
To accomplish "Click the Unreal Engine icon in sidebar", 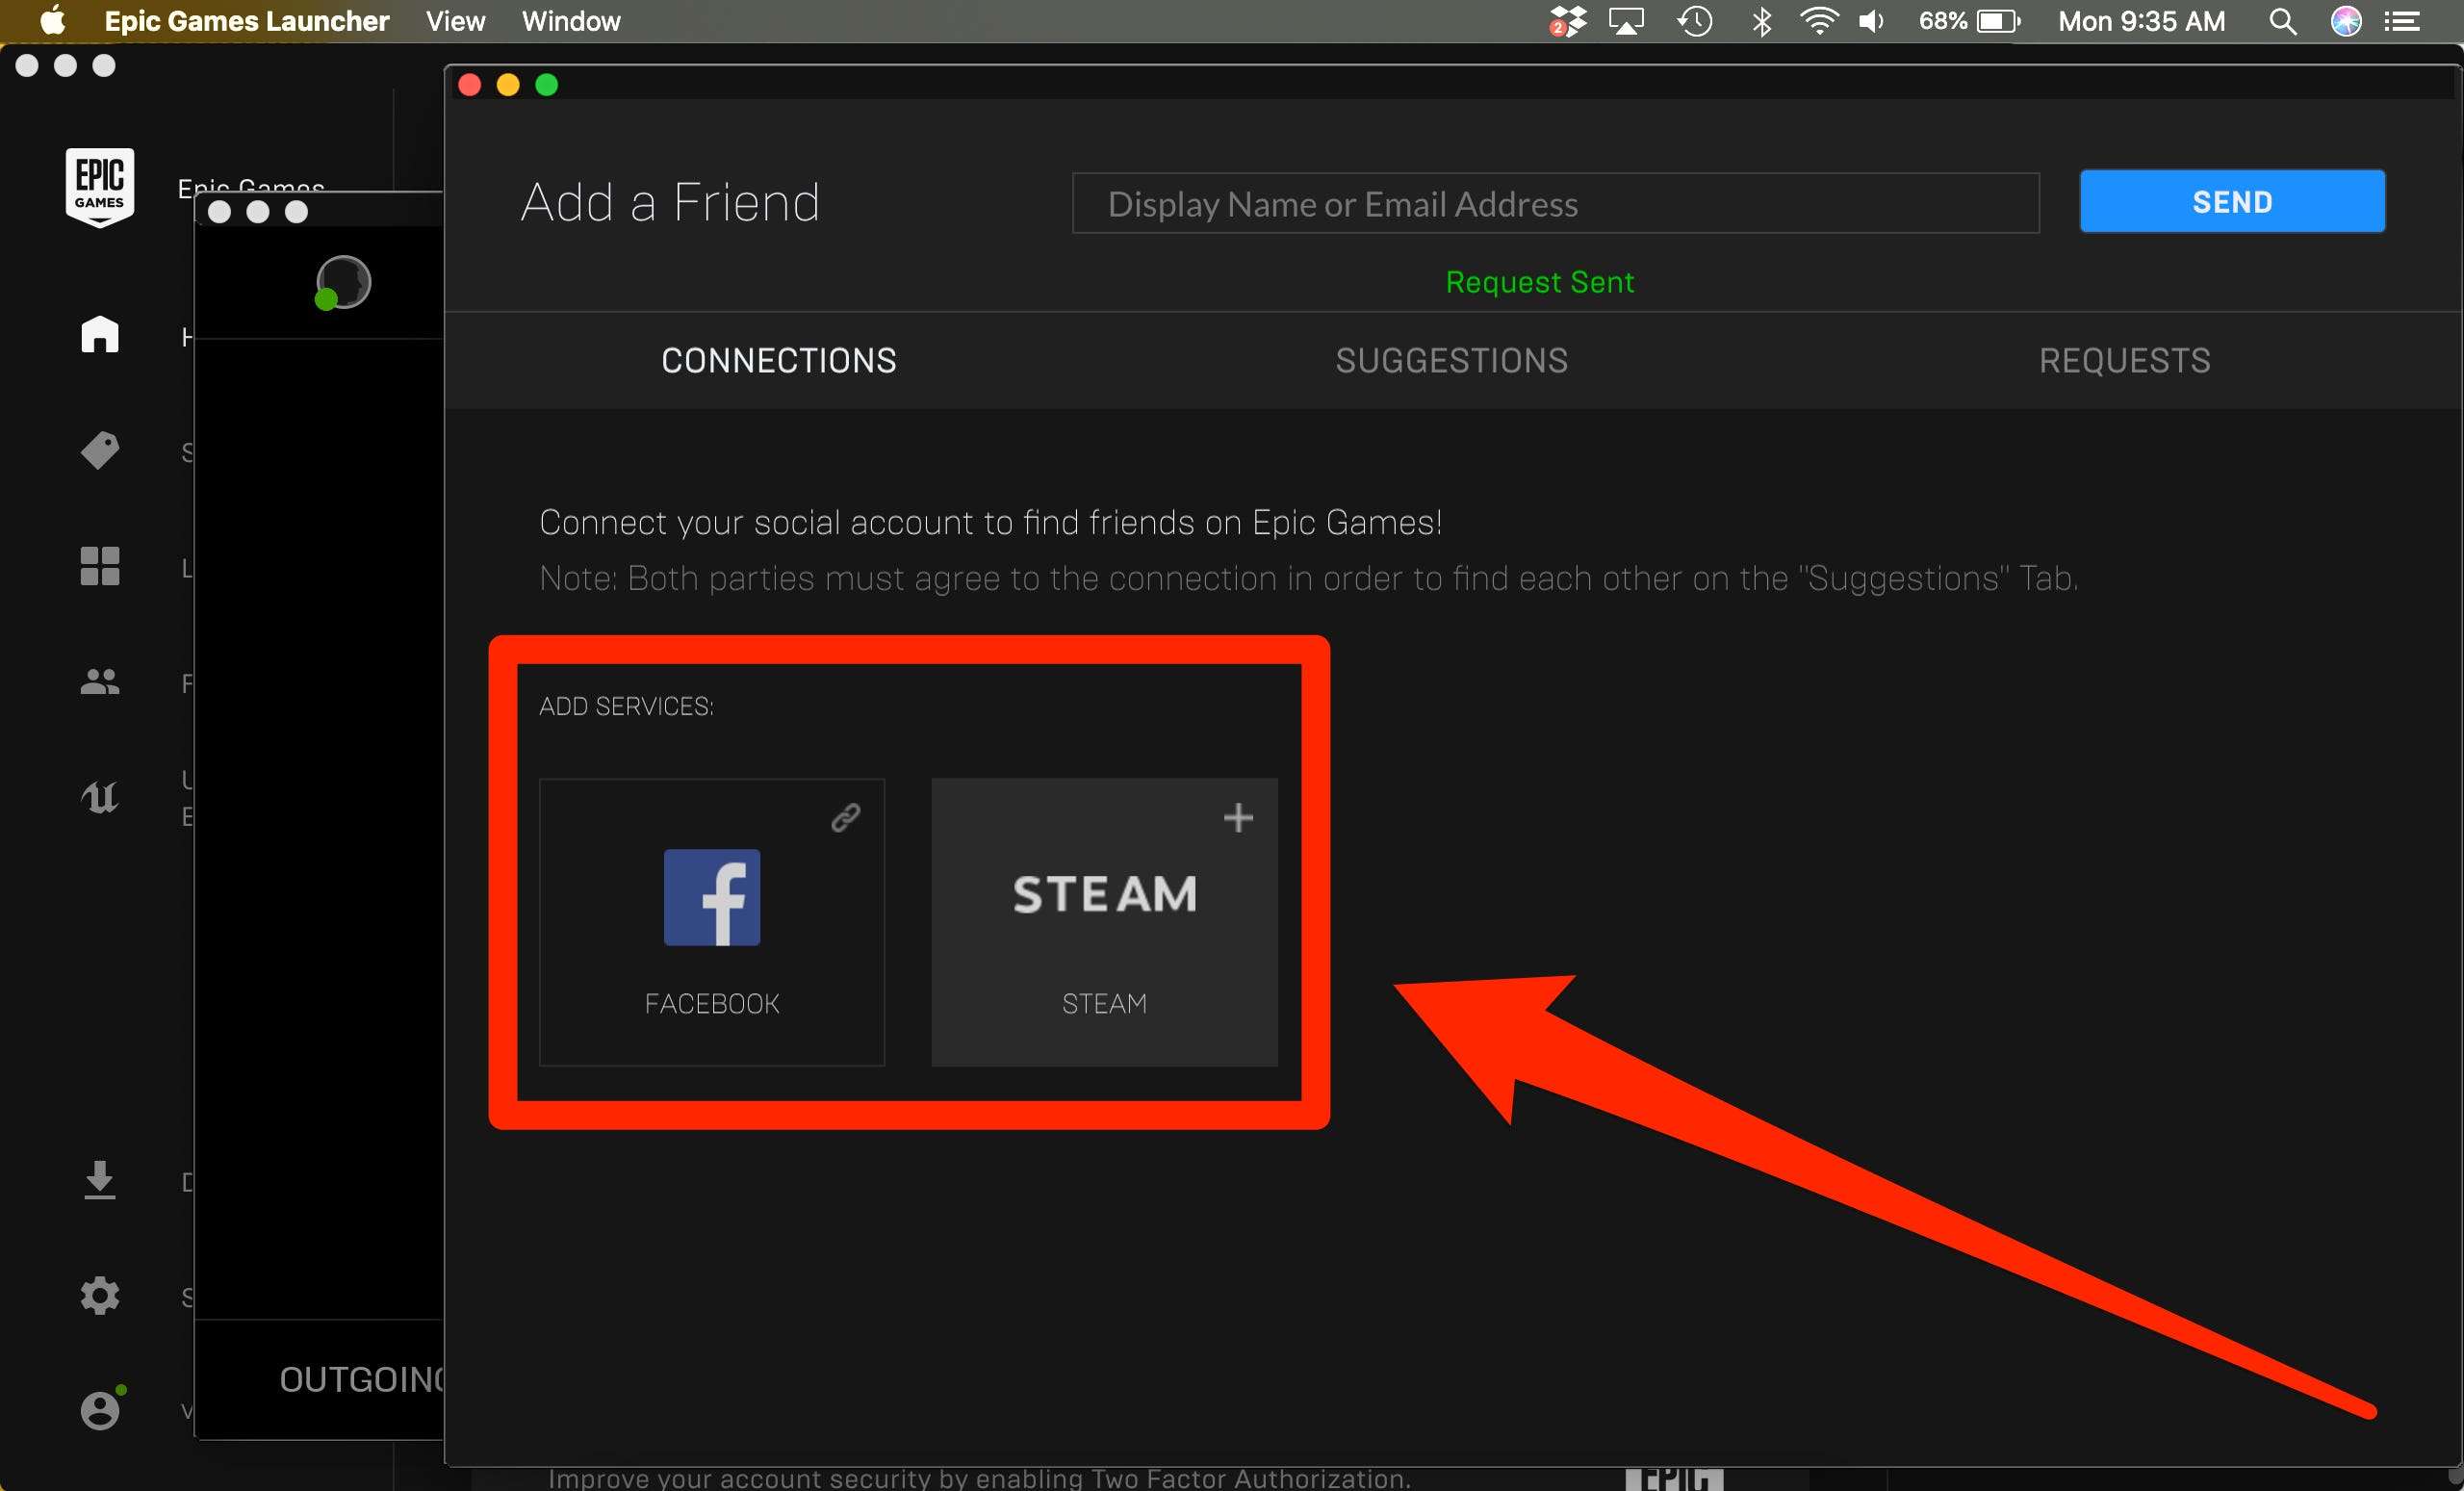I will pos(100,796).
